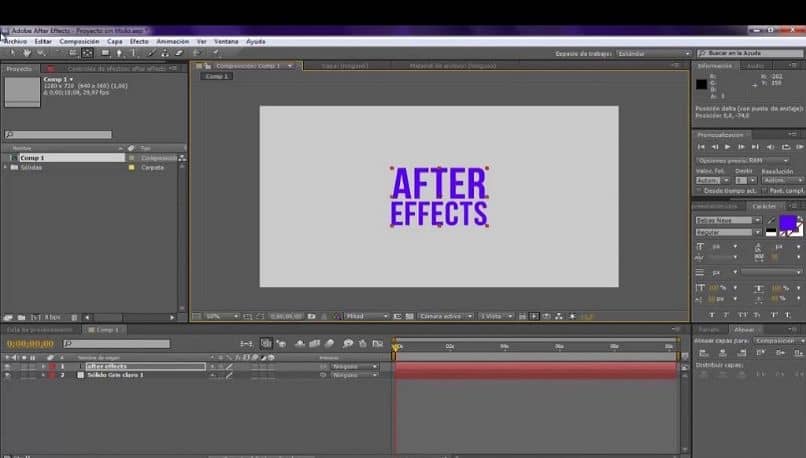The height and width of the screenshot is (458, 806).
Task: Apply faux bold in Character panel
Action: click(711, 315)
